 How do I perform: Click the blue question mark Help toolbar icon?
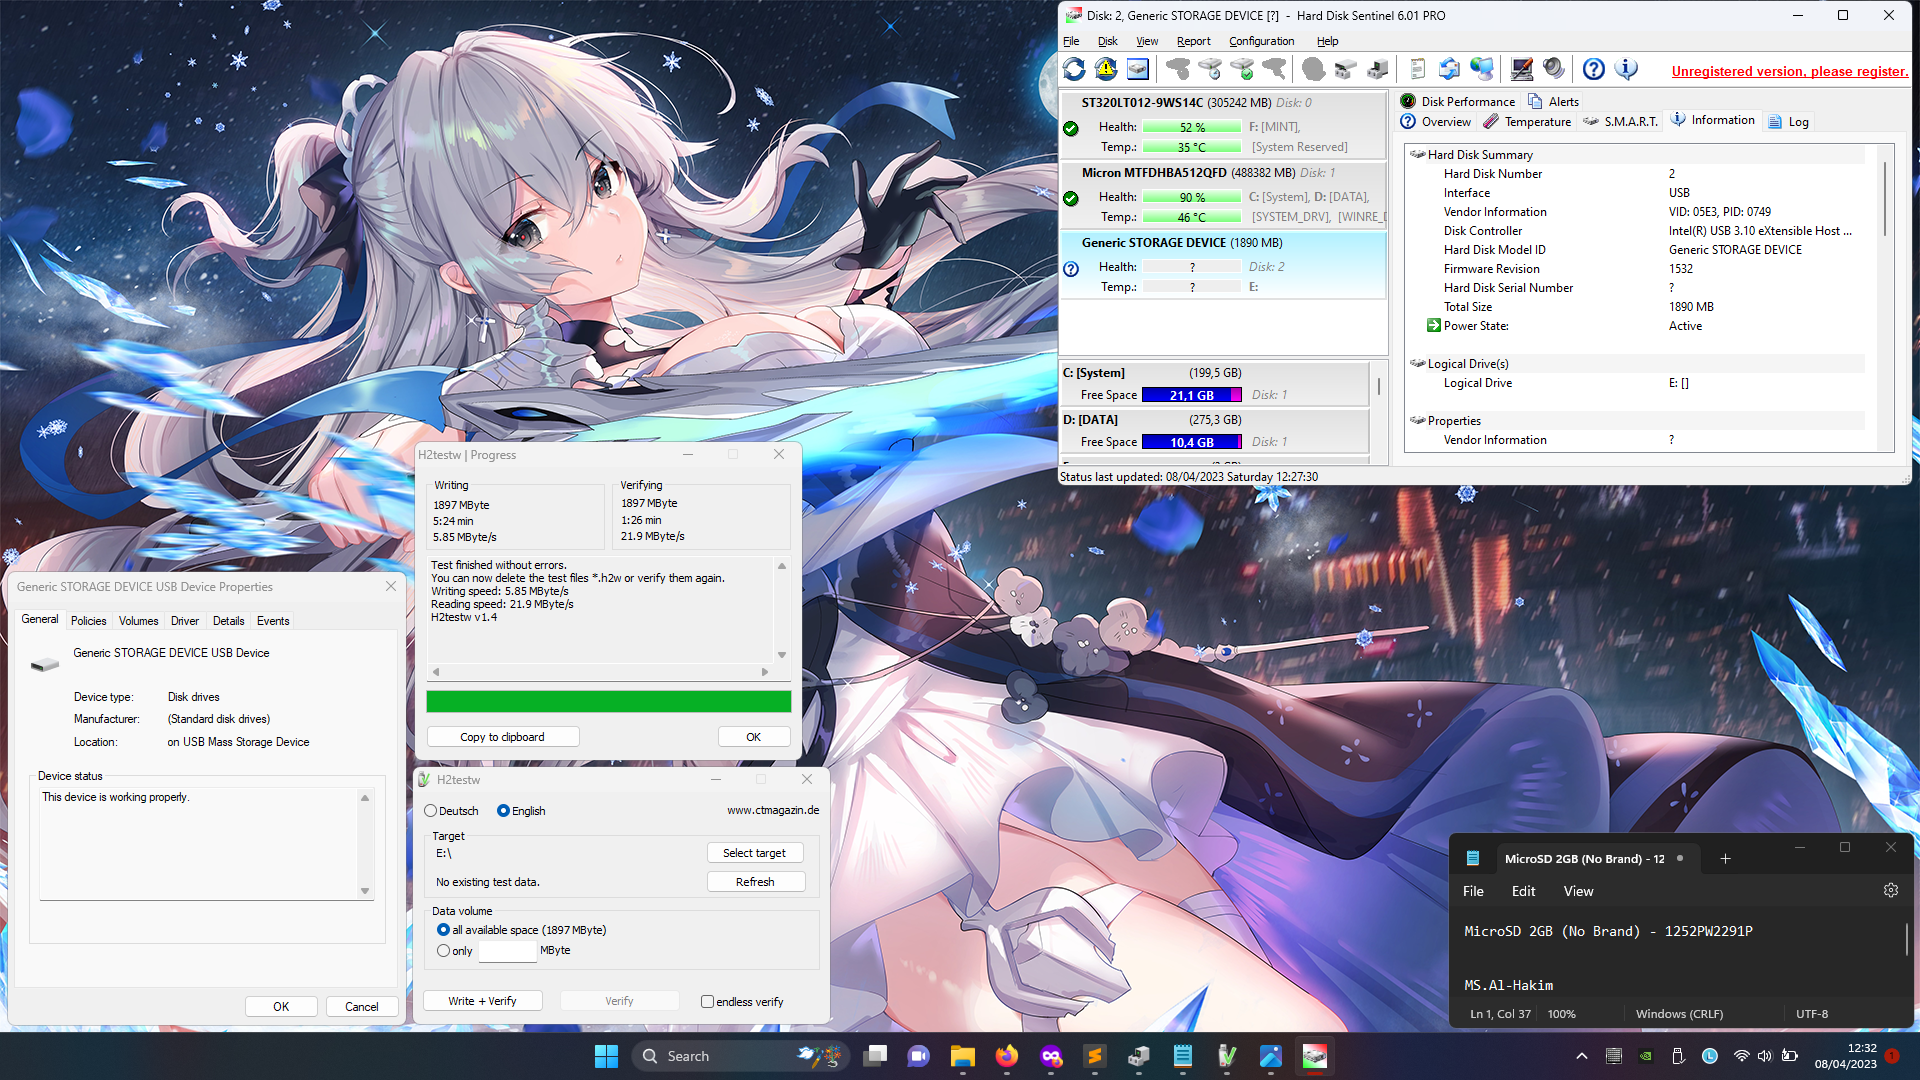(1594, 69)
